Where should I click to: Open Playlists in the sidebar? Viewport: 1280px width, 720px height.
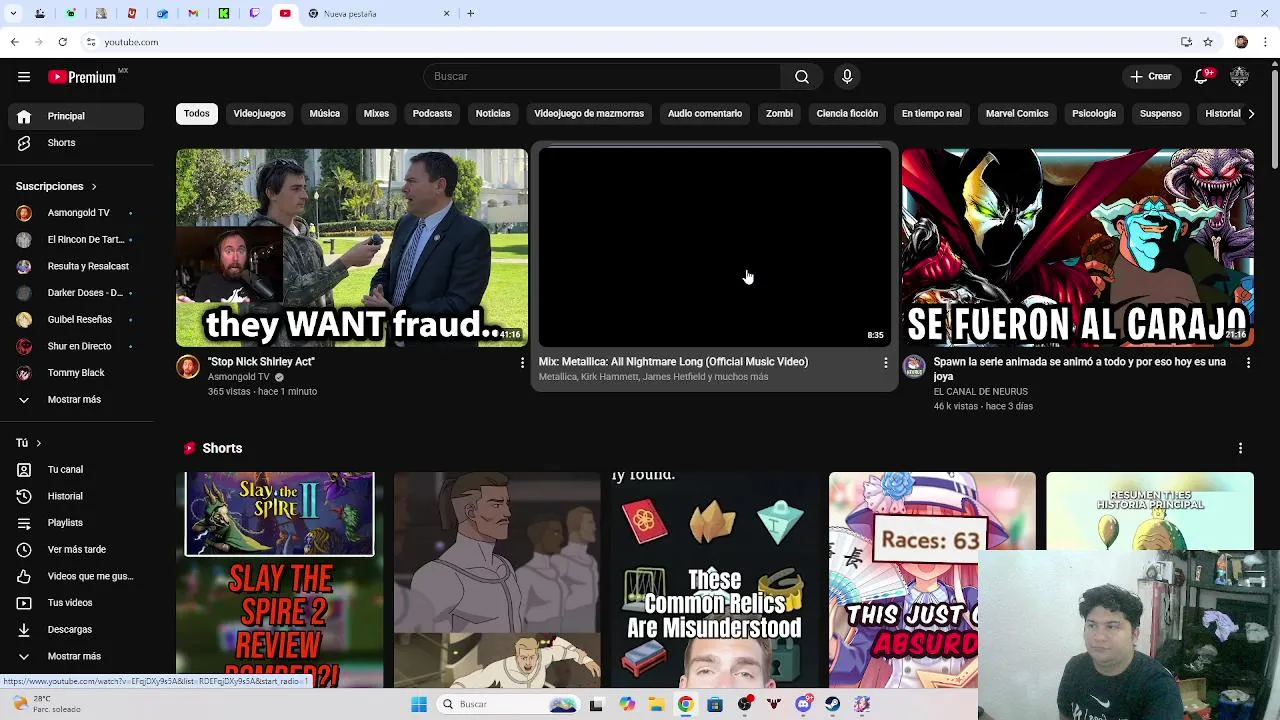(x=76, y=523)
